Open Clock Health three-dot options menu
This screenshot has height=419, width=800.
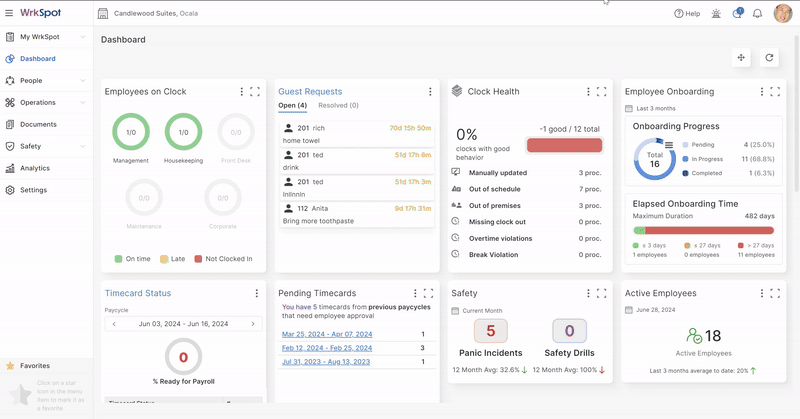588,92
